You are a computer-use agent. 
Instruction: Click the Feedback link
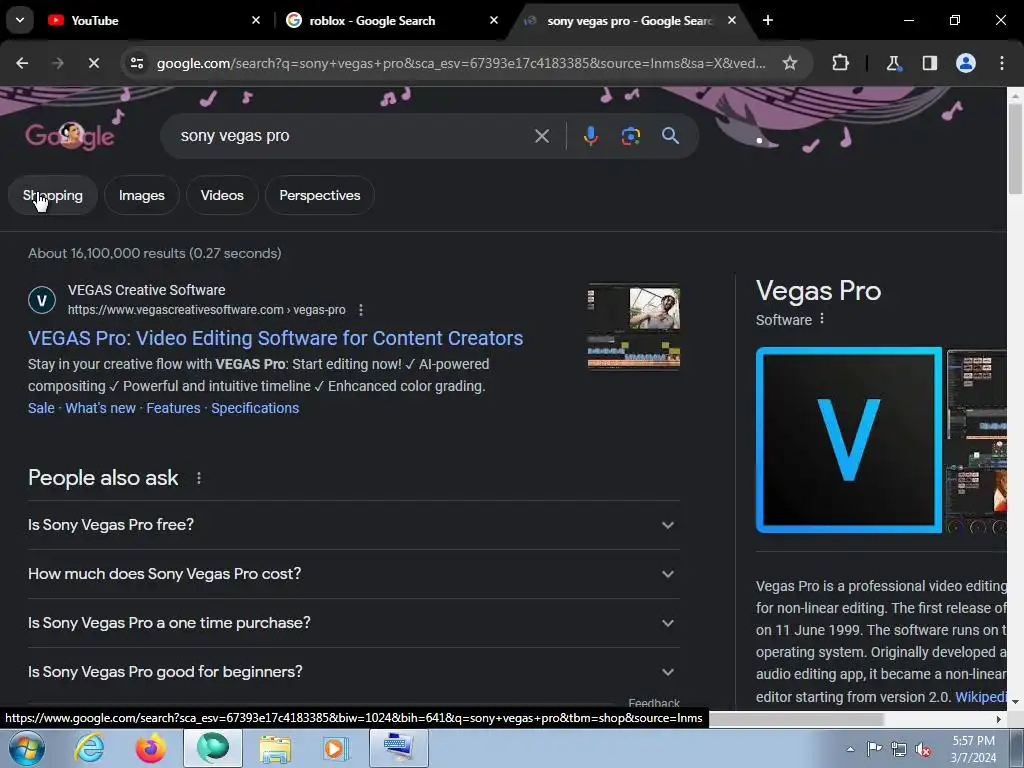pos(654,703)
